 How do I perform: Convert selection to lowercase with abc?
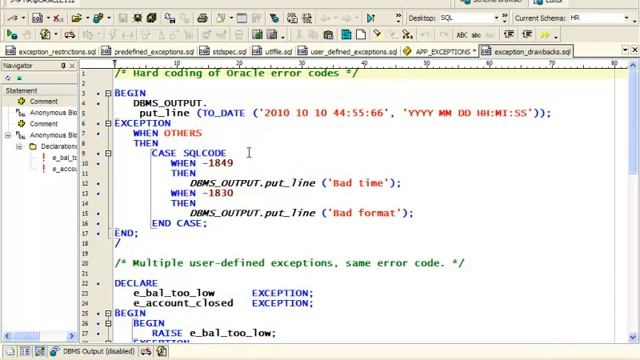click(476, 35)
